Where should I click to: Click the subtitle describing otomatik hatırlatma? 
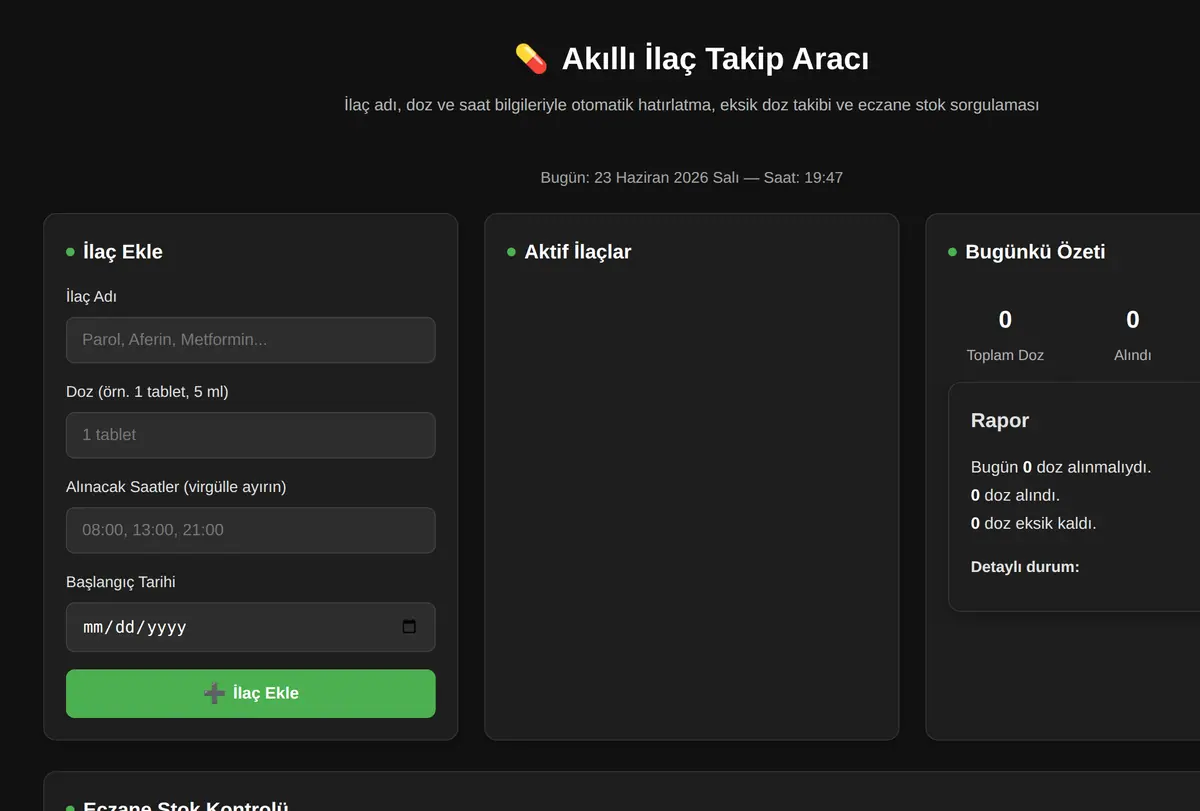[x=691, y=105]
